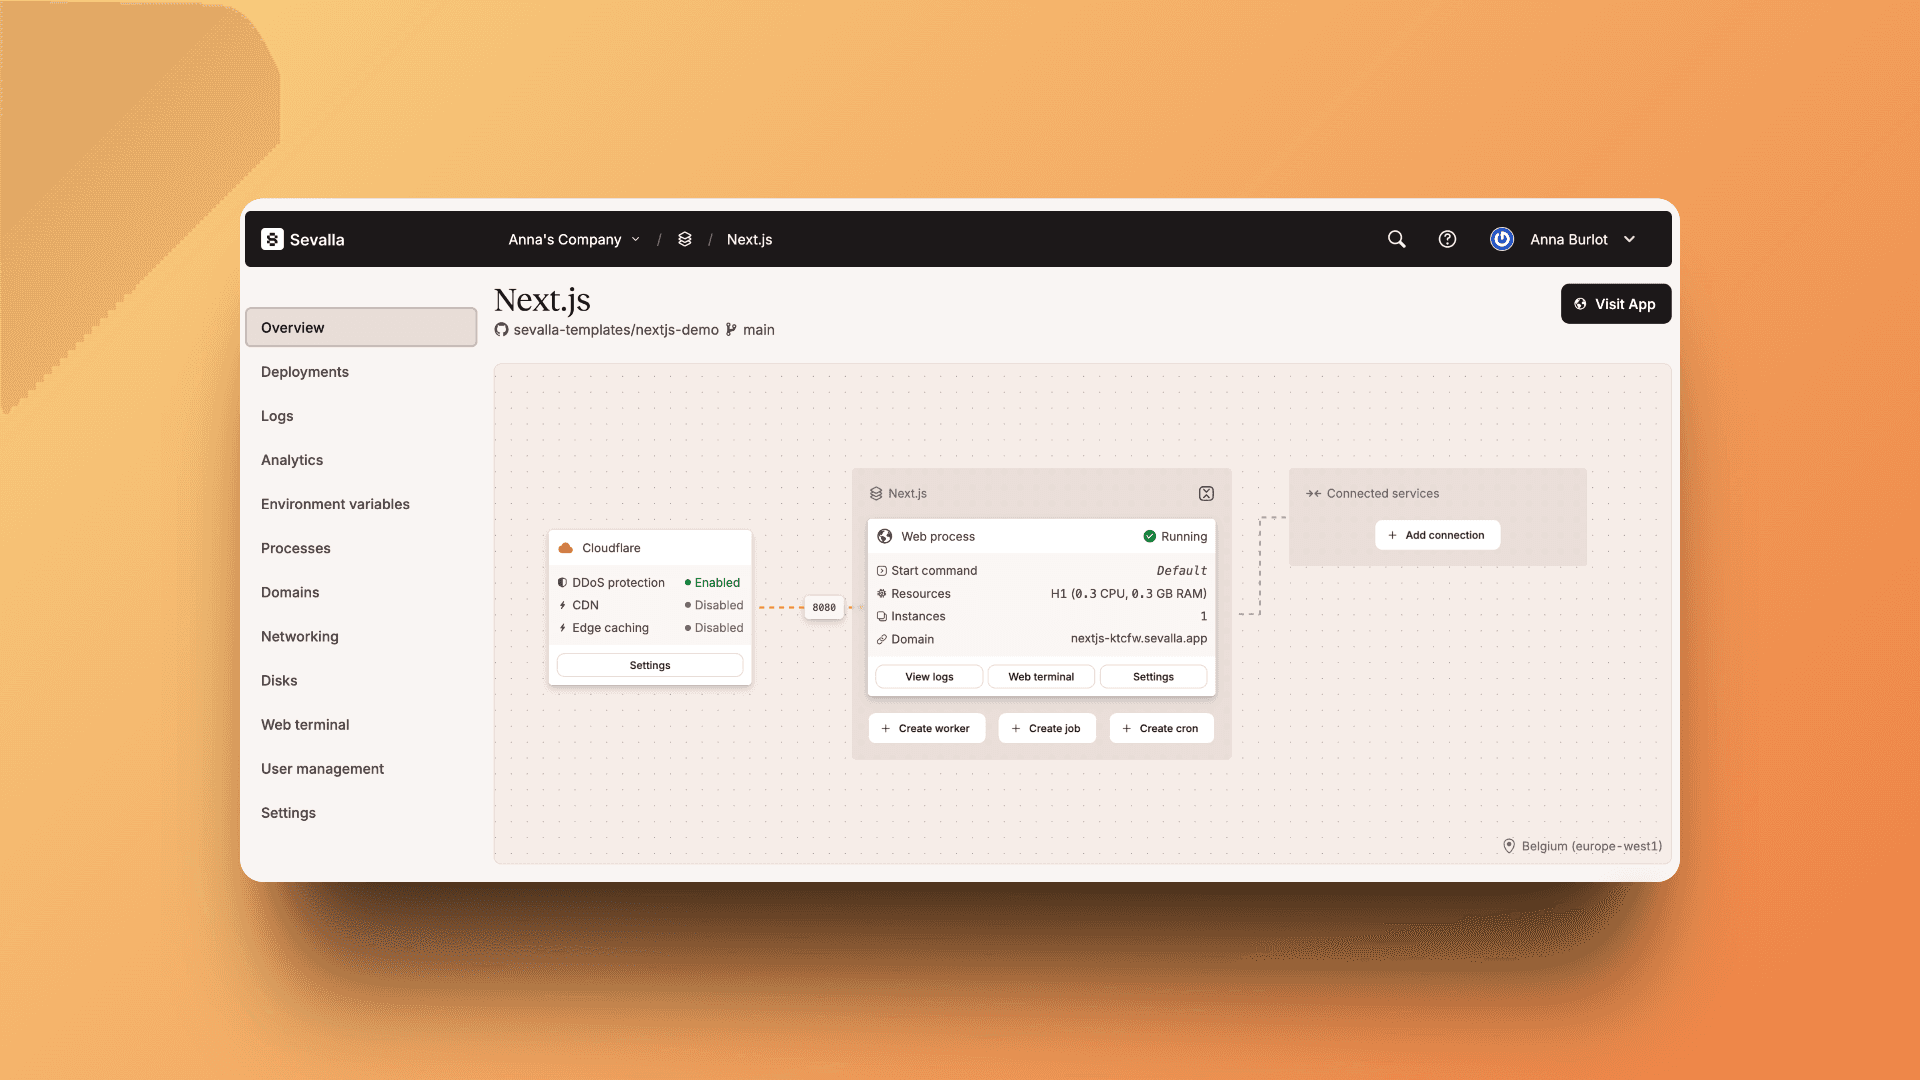Click the 8080 port badge
The width and height of the screenshot is (1920, 1080).
pyautogui.click(x=824, y=607)
